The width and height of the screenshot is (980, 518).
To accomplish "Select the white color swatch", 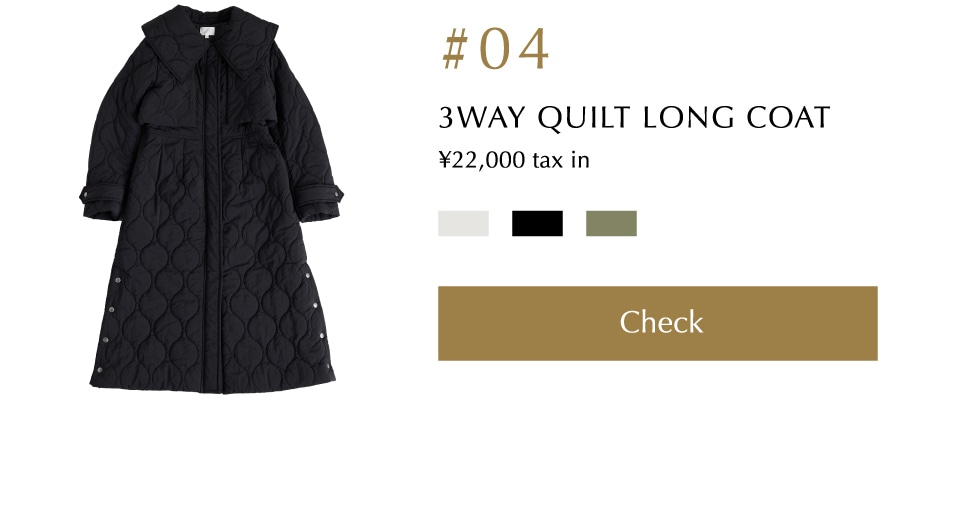I will tap(463, 224).
